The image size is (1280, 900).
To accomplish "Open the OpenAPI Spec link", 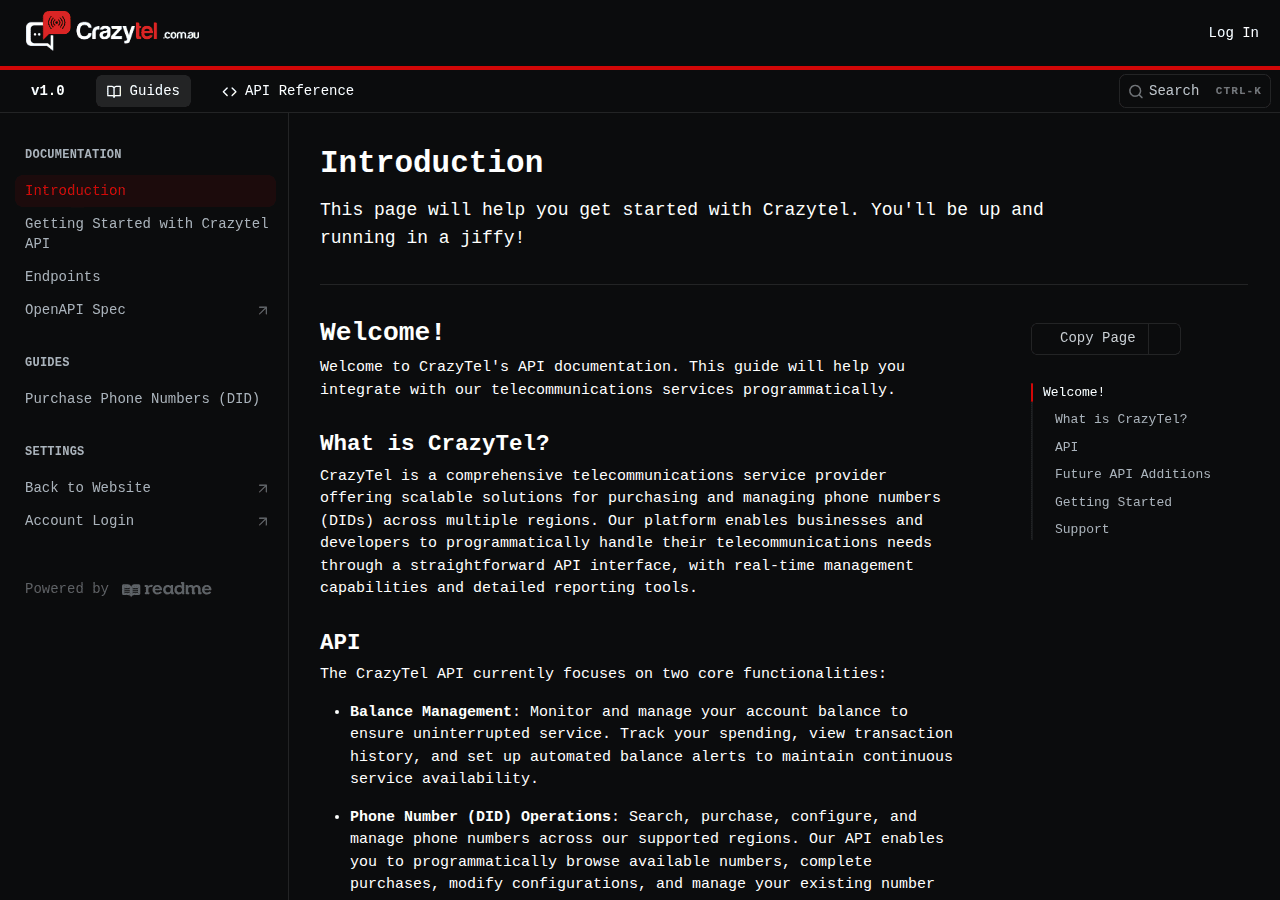I will click(x=146, y=310).
